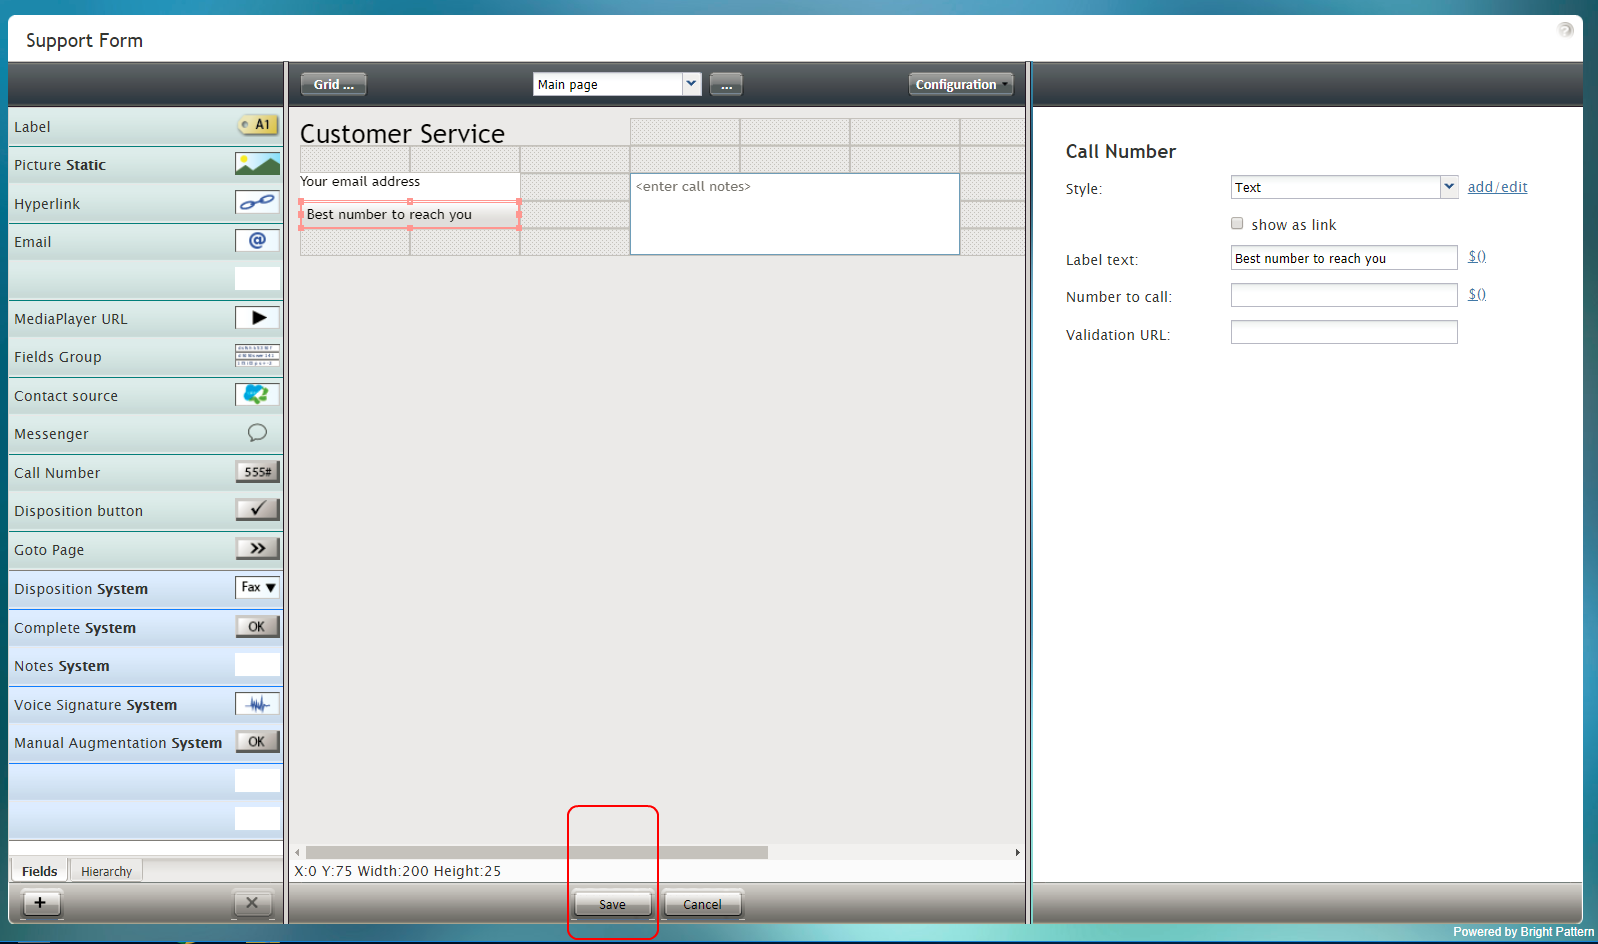
Task: Toggle the show as link checkbox
Action: (1237, 224)
